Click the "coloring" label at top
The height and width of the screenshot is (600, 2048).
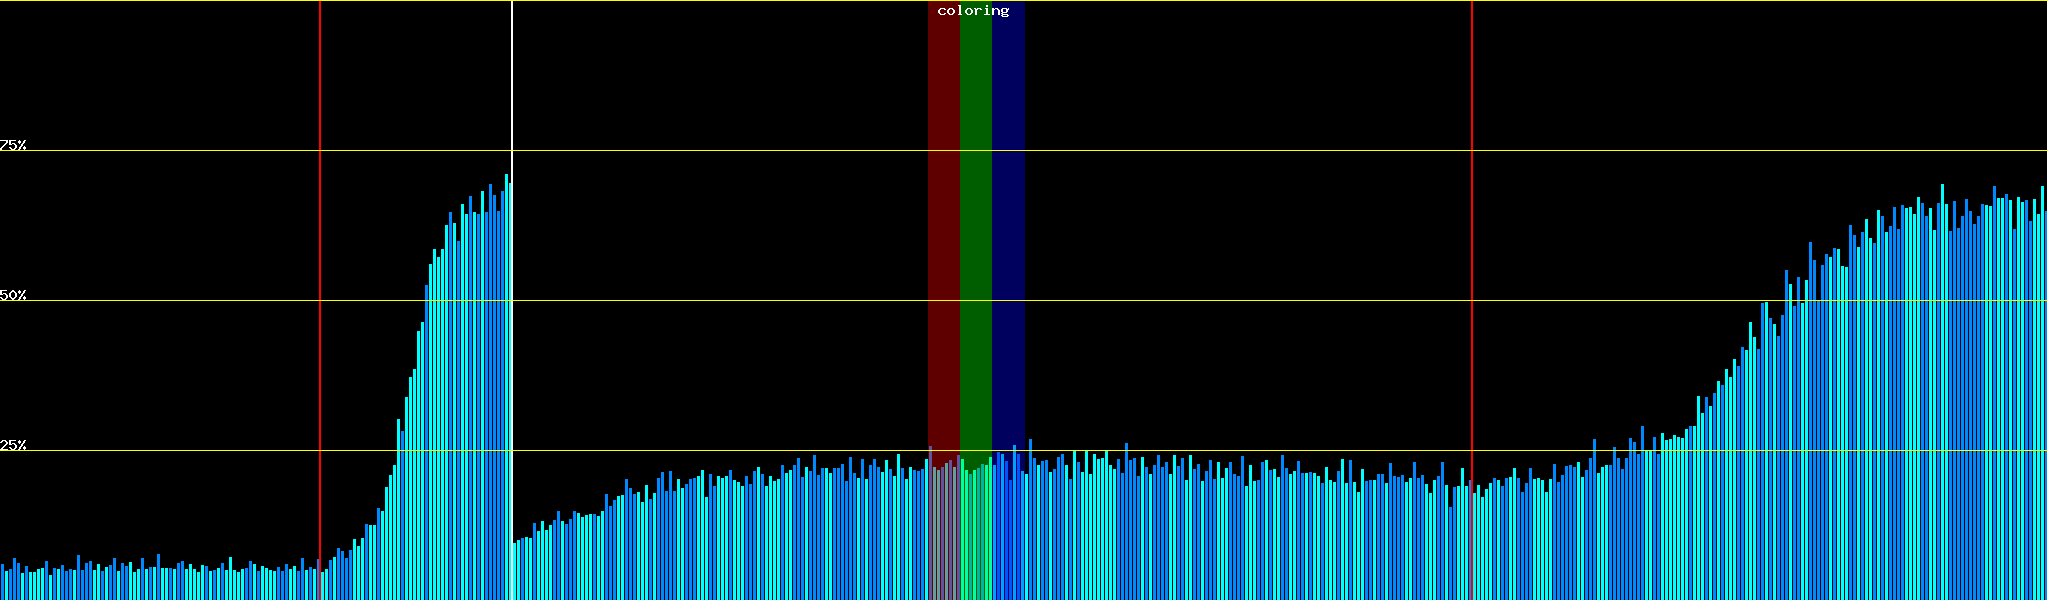tap(973, 11)
